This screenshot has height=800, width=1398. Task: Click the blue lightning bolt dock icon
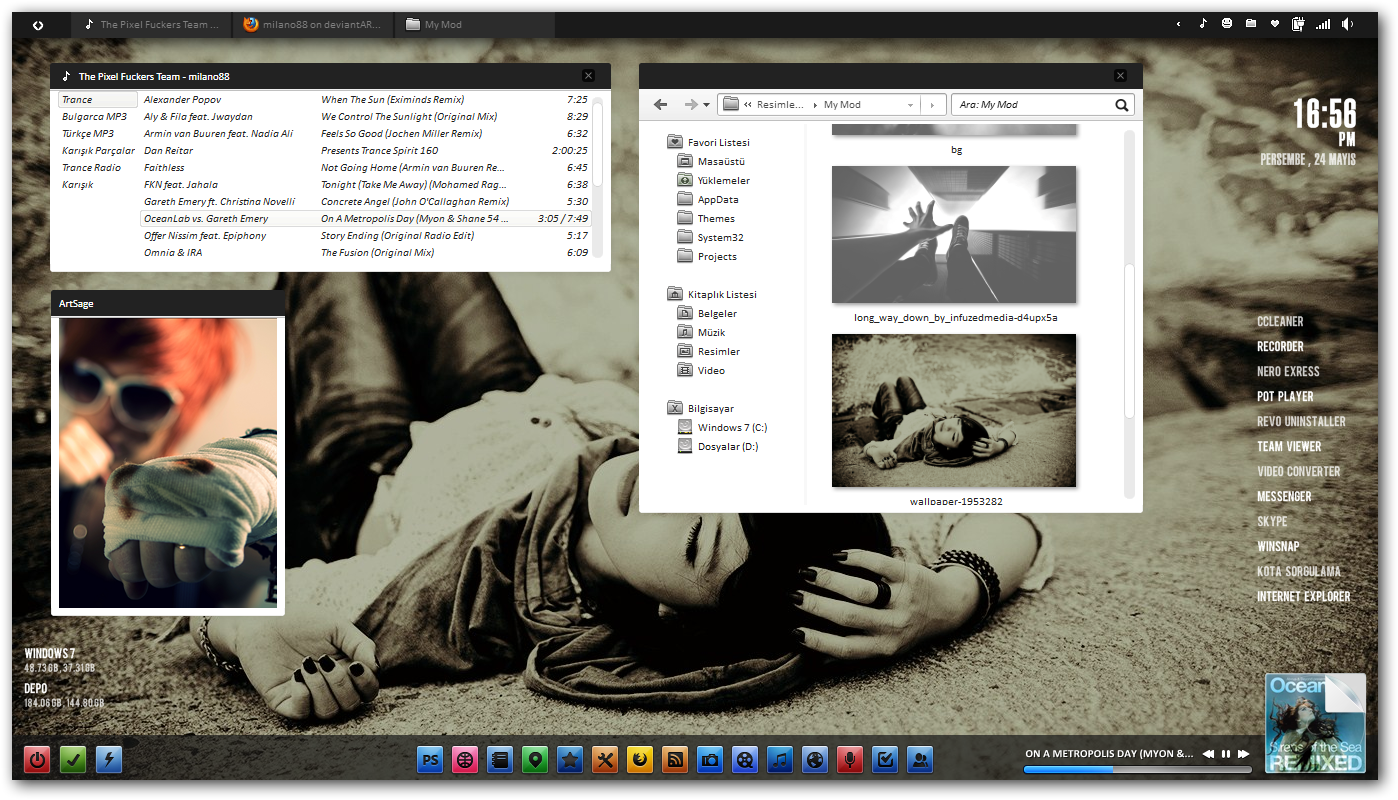pyautogui.click(x=109, y=760)
